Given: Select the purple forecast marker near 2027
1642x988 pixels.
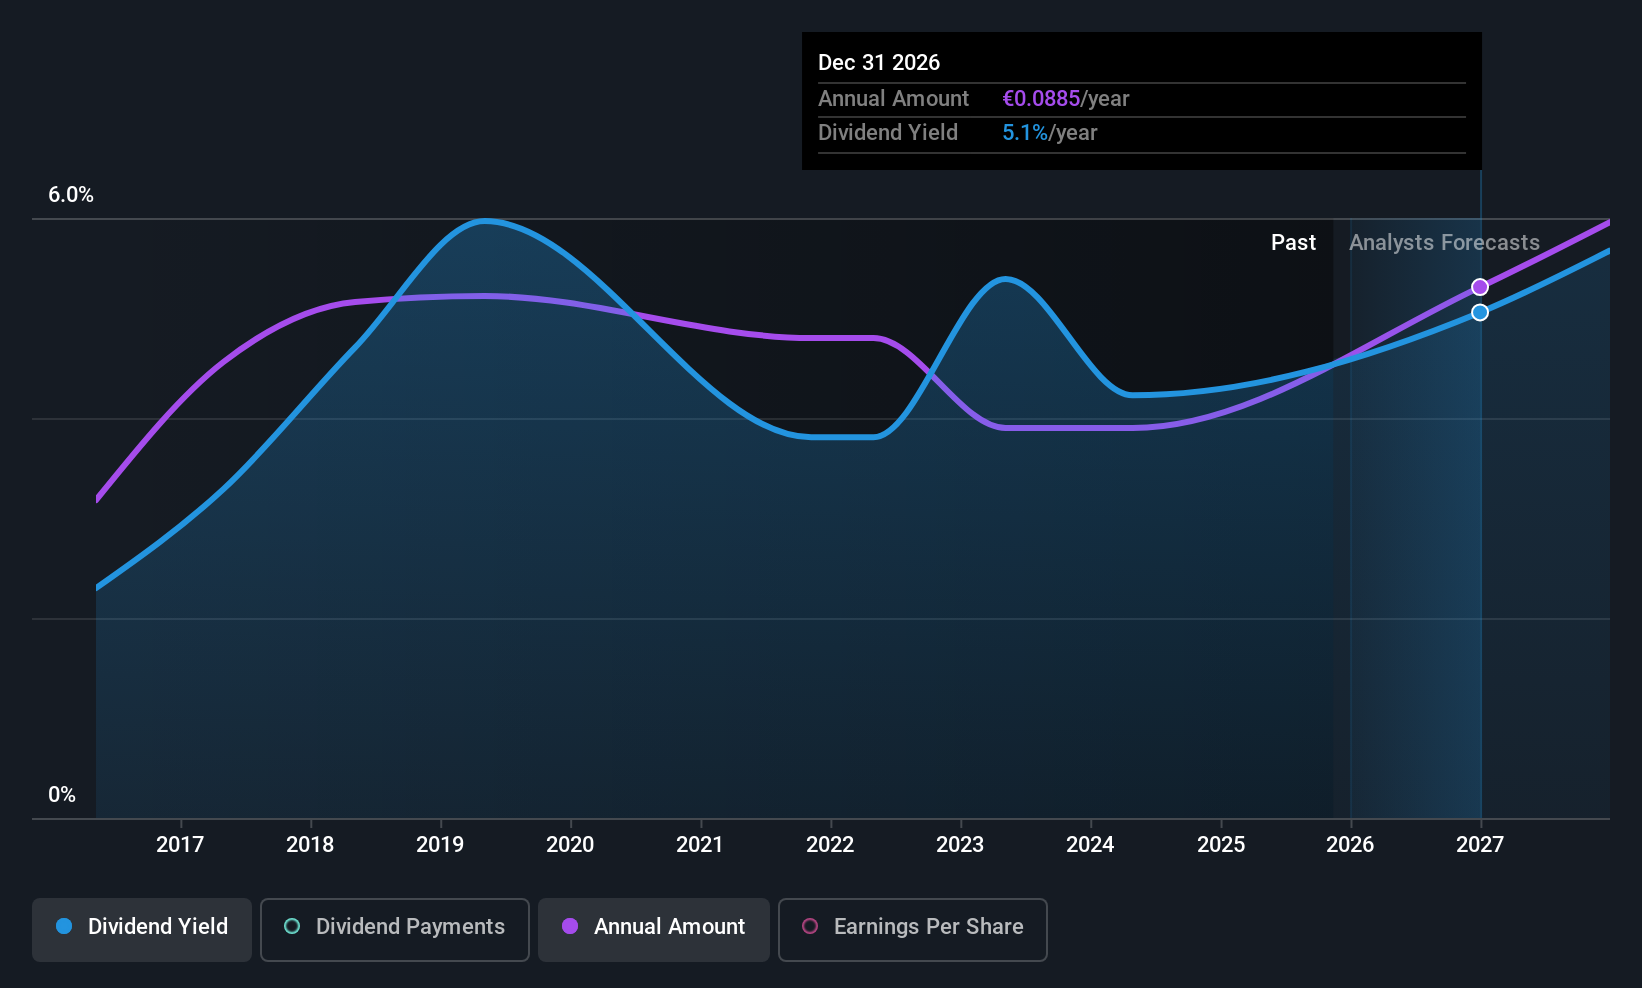Looking at the screenshot, I should pyautogui.click(x=1480, y=286).
